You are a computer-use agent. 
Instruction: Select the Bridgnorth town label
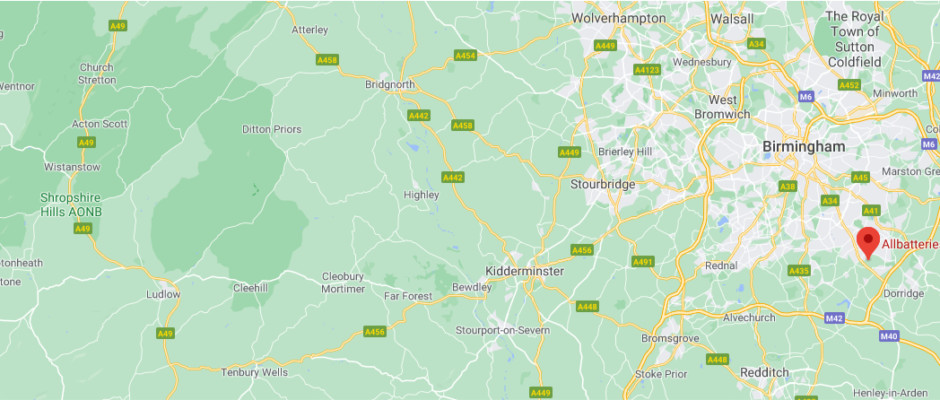pyautogui.click(x=390, y=85)
